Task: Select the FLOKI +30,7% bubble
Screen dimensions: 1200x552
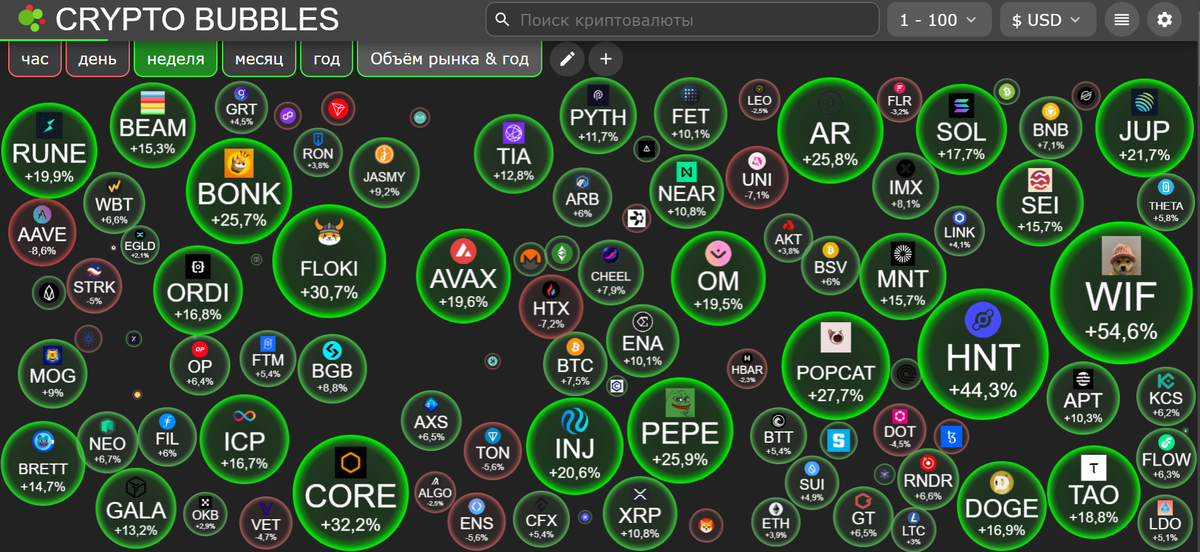Action: [x=329, y=262]
